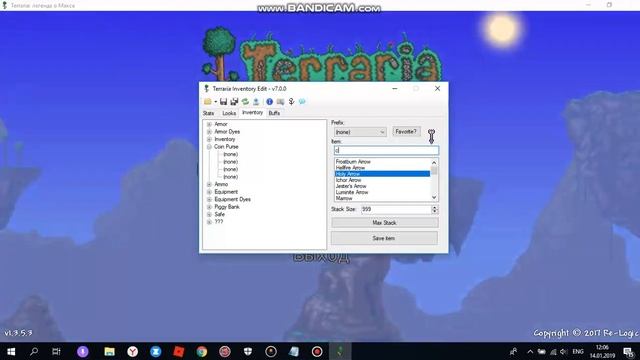Expand the Equipment Dyes tree node

click(x=209, y=199)
